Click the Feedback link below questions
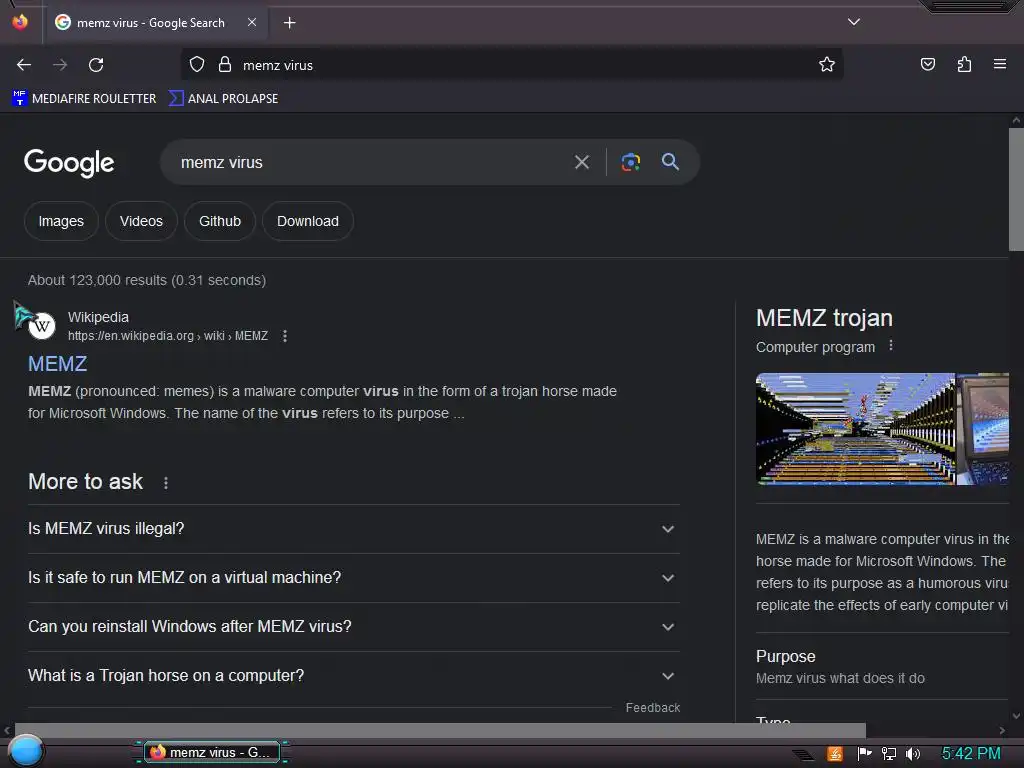The image size is (1024, 768). tap(652, 707)
